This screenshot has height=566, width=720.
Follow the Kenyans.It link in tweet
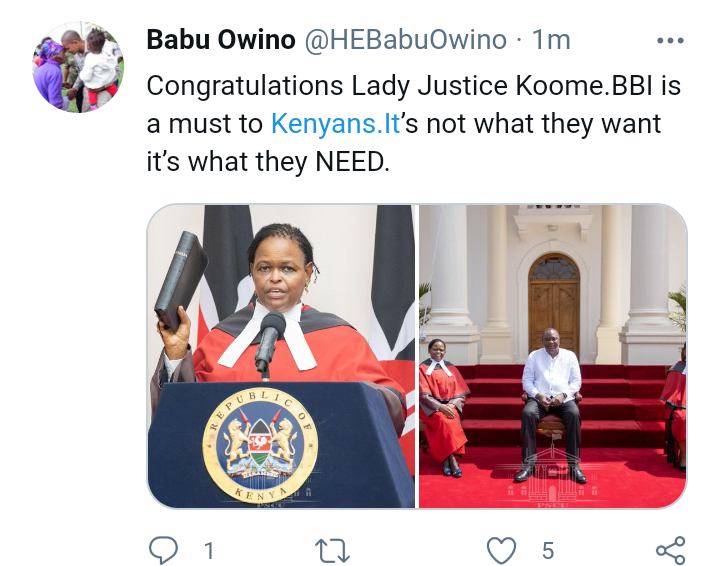(x=335, y=123)
